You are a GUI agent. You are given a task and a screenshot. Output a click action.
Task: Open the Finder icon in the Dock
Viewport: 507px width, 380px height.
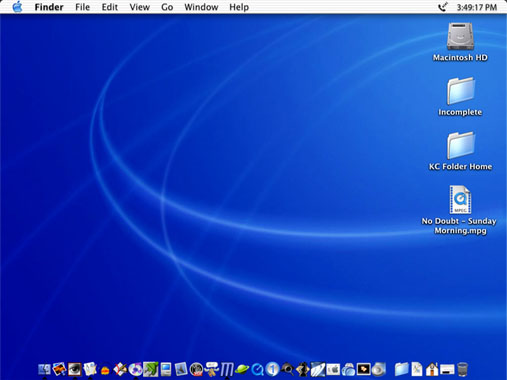coord(45,369)
